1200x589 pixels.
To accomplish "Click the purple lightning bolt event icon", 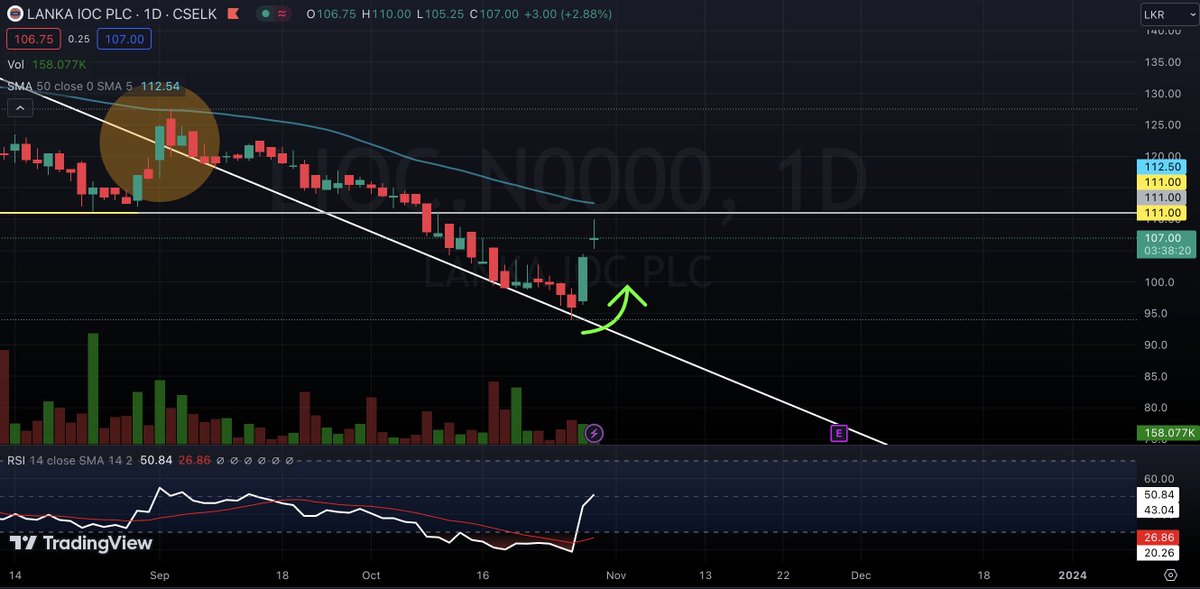I will click(594, 433).
